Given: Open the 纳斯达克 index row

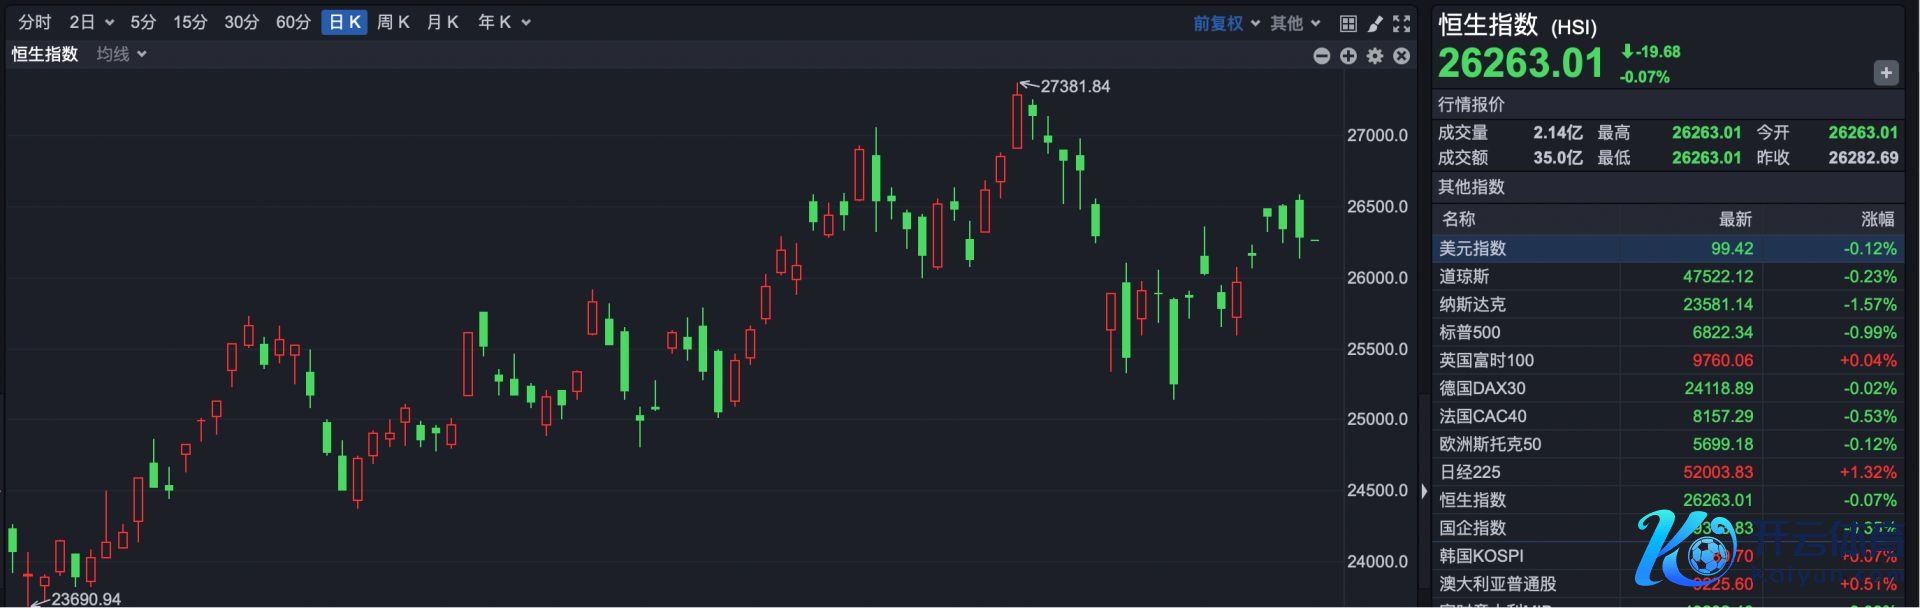Looking at the screenshot, I should [1667, 304].
